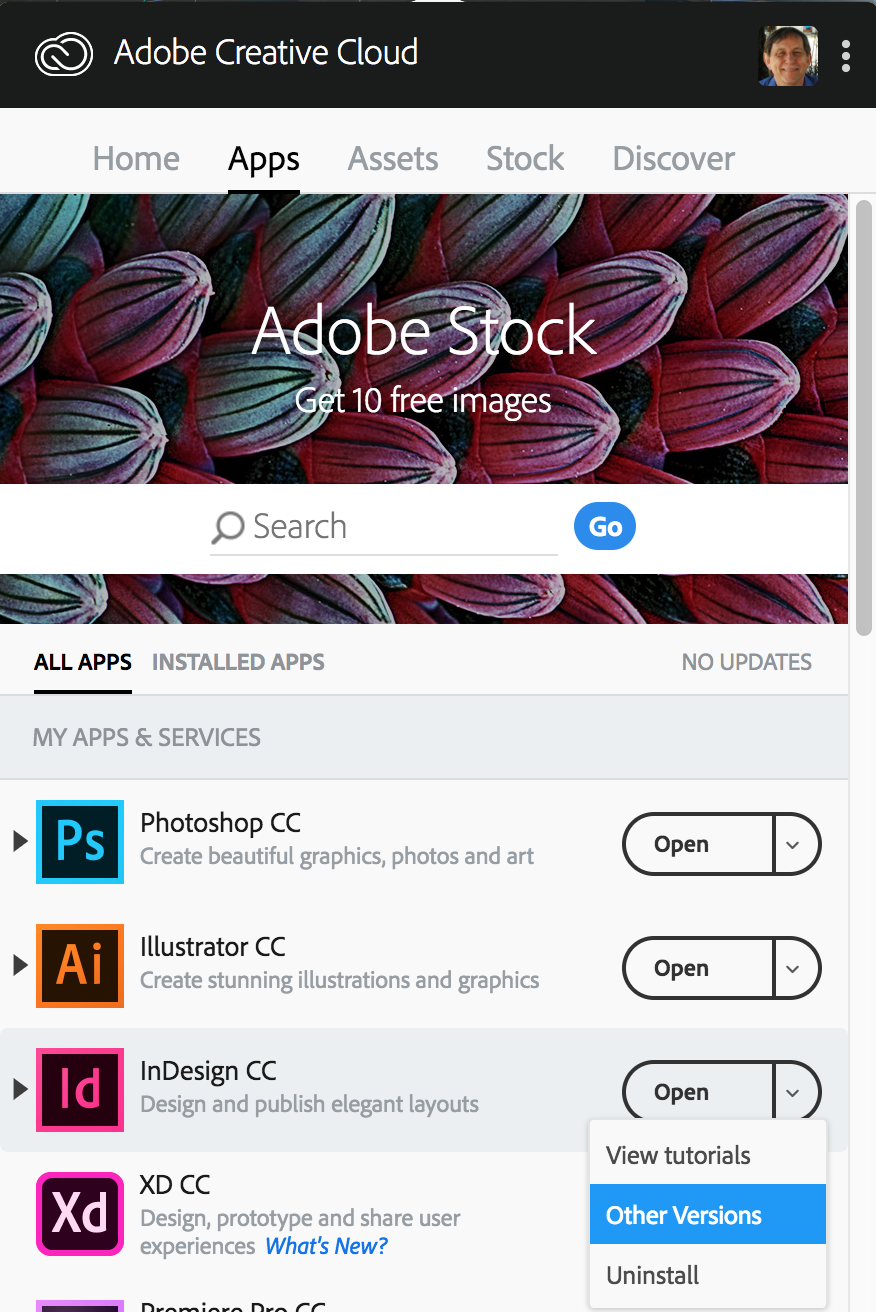Click into the Adobe Stock search field
Viewport: 876px width, 1312px height.
(x=400, y=527)
